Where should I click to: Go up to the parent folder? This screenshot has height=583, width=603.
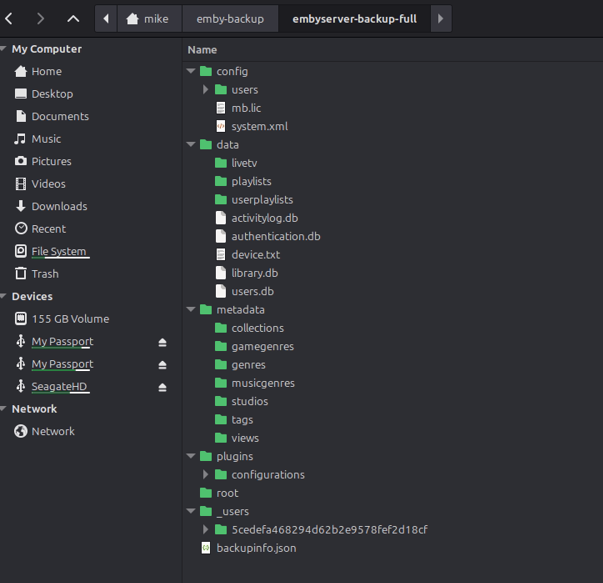click(x=73, y=18)
